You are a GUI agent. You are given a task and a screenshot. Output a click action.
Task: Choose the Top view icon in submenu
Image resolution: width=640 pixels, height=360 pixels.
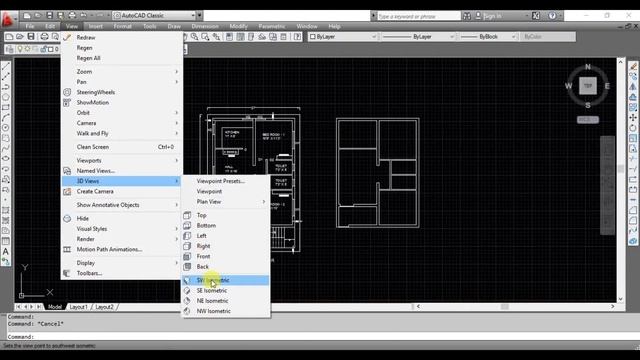(x=187, y=215)
